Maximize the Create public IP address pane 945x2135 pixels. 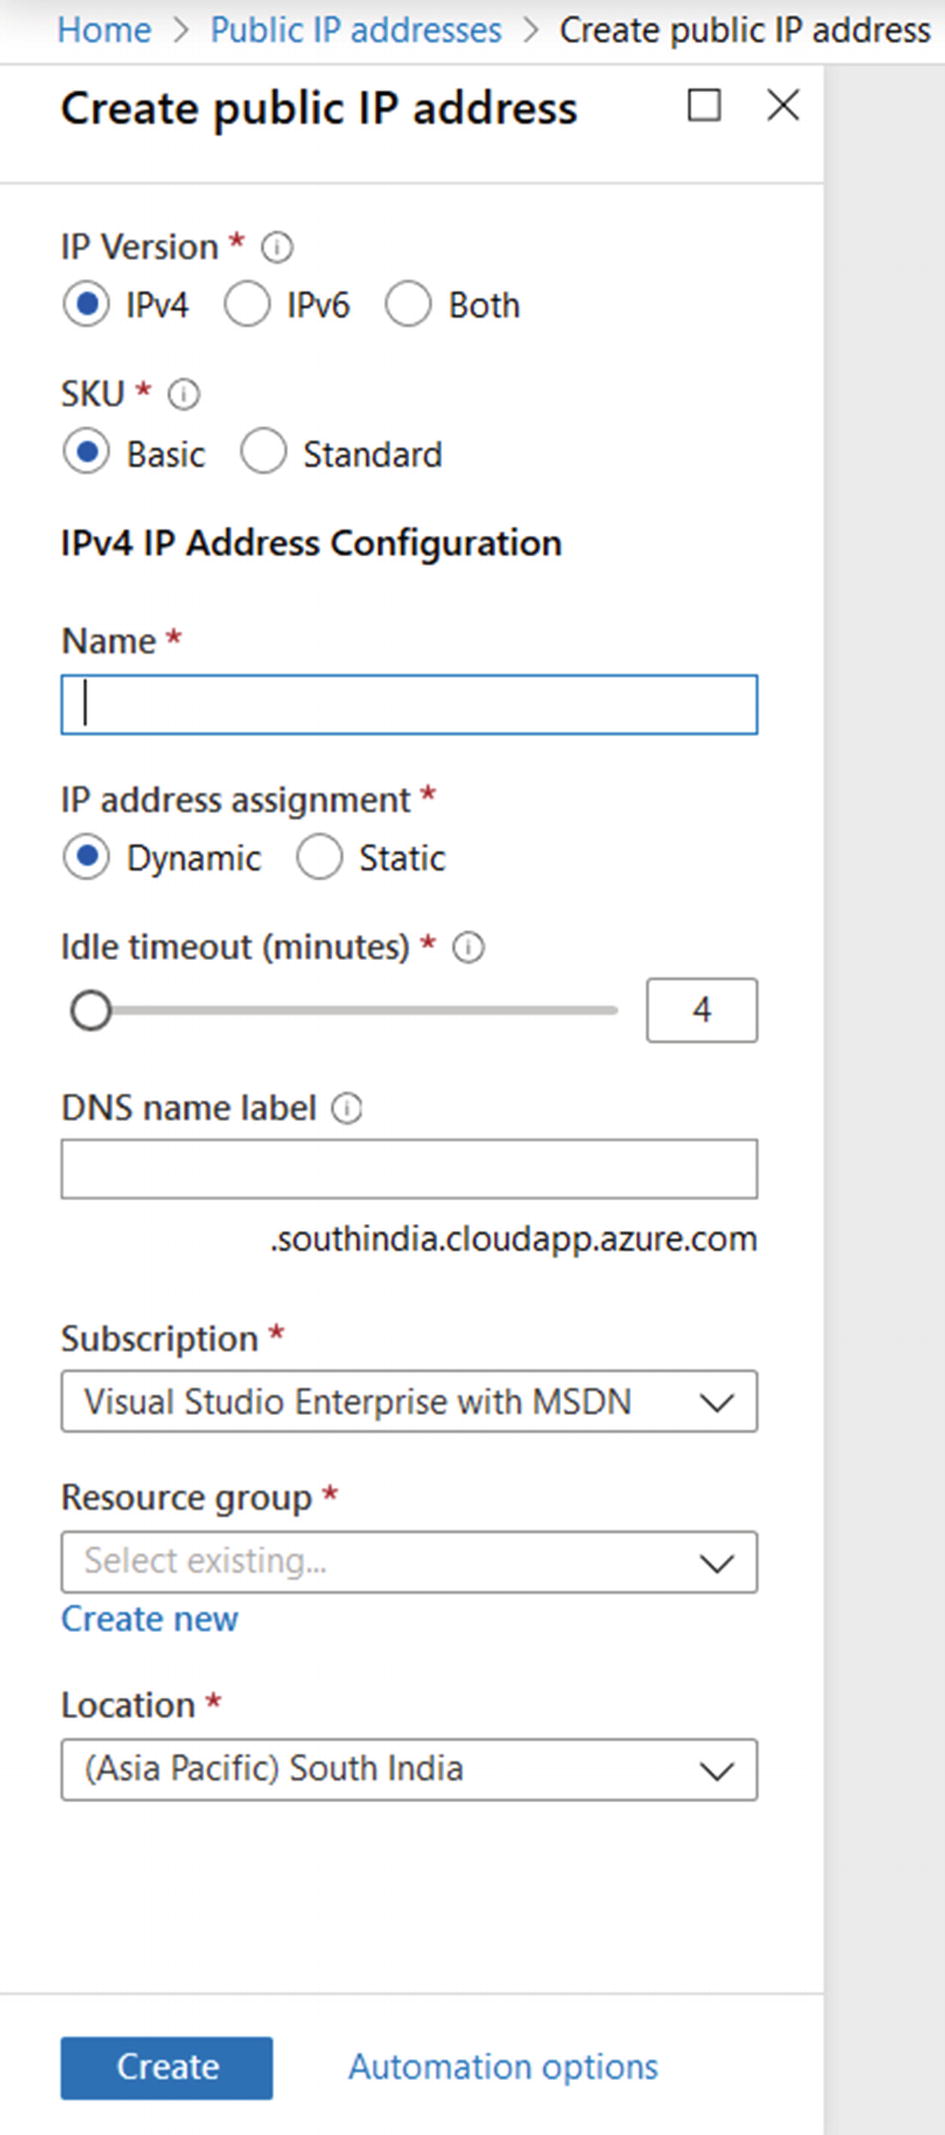pyautogui.click(x=704, y=105)
